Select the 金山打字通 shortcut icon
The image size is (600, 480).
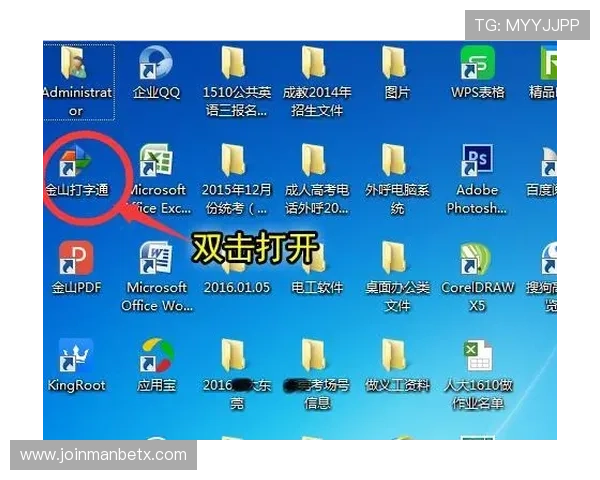click(x=75, y=161)
